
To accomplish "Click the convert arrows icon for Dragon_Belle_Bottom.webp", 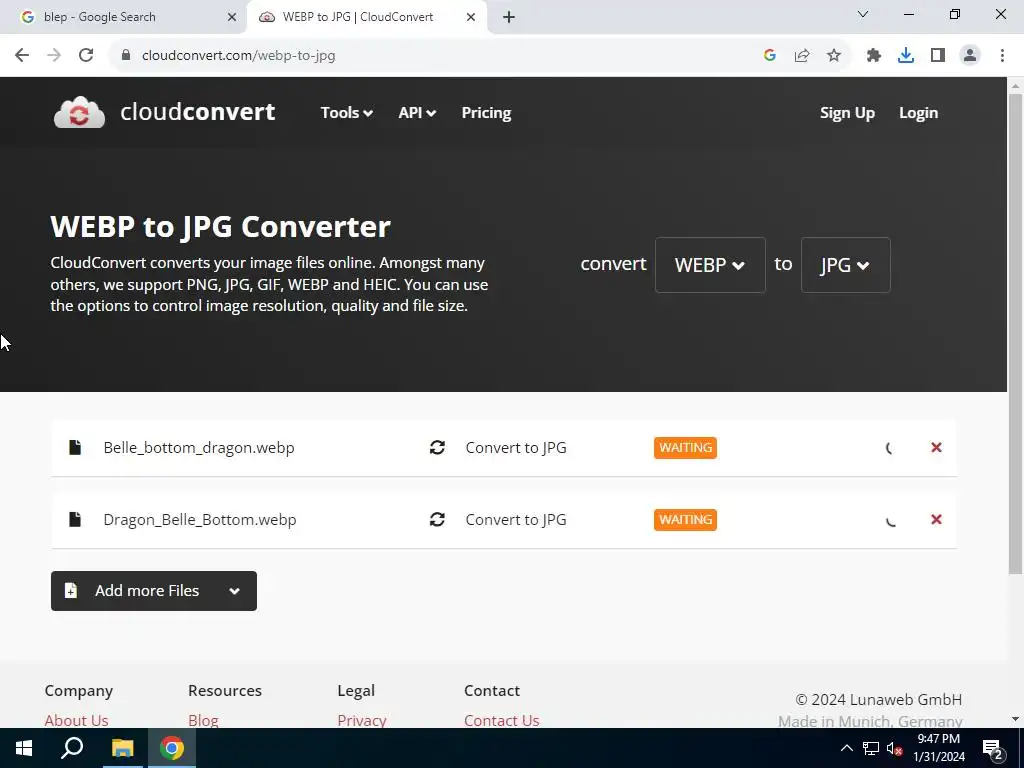I will click(x=437, y=519).
